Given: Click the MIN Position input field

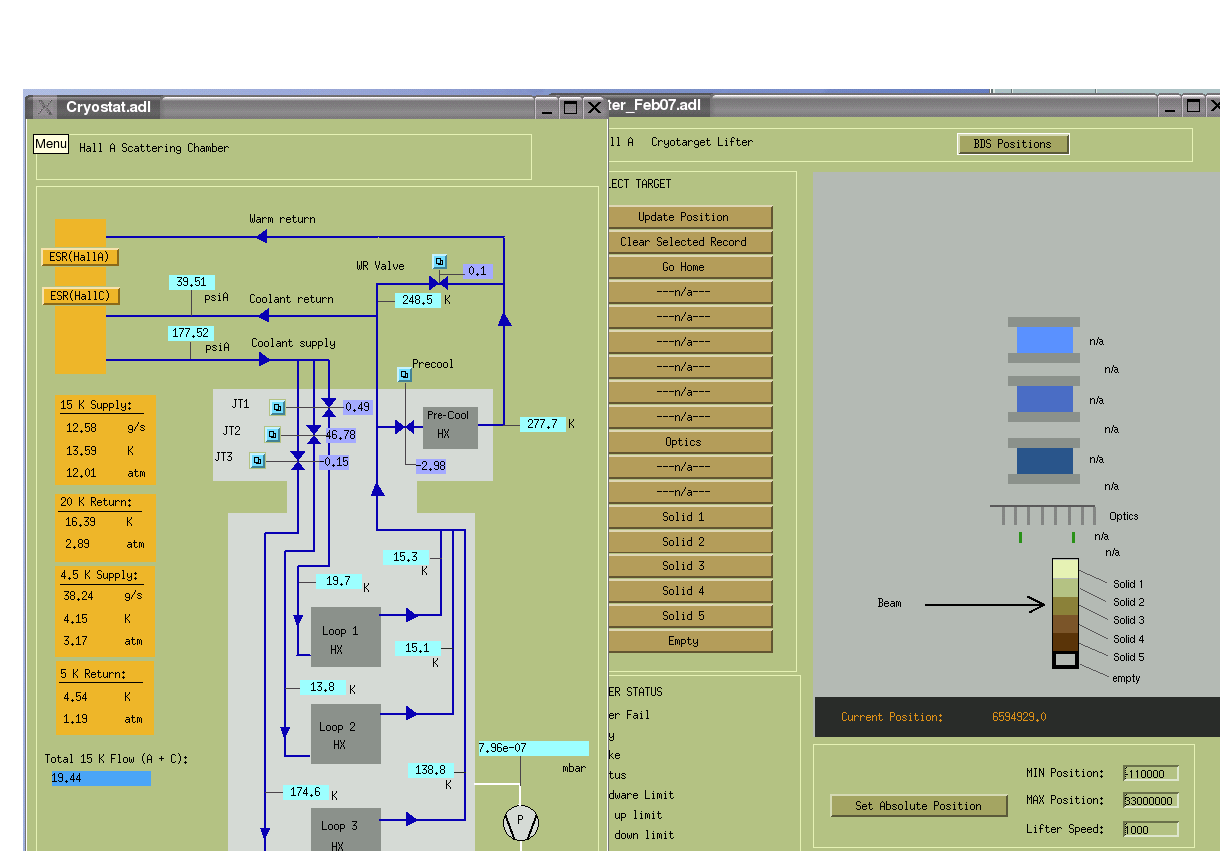Looking at the screenshot, I should (x=1150, y=773).
